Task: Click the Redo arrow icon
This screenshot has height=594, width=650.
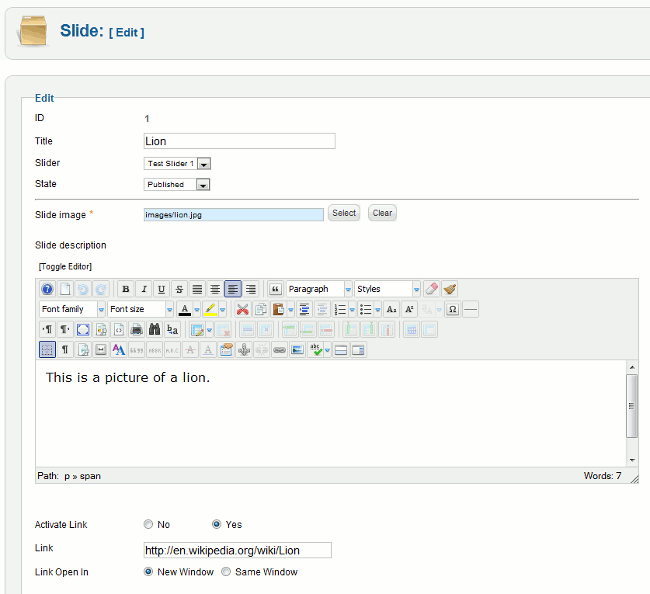Action: pyautogui.click(x=101, y=289)
